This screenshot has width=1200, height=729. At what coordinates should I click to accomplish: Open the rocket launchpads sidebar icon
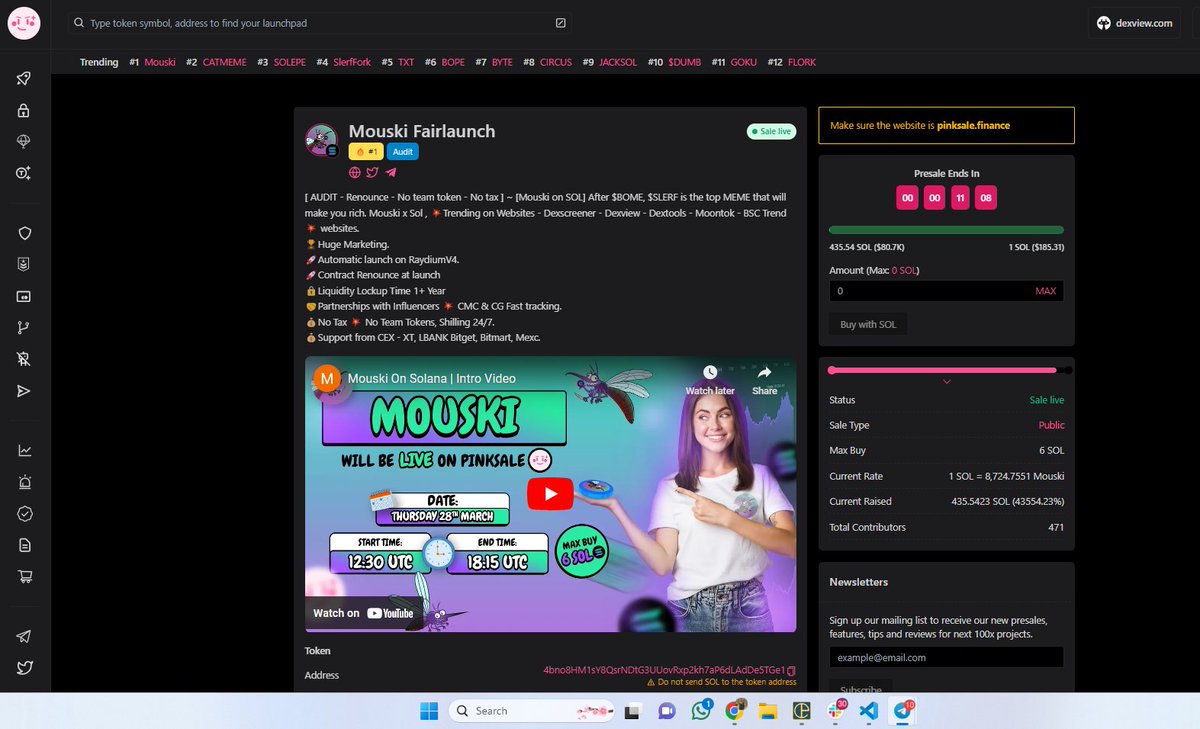24,79
